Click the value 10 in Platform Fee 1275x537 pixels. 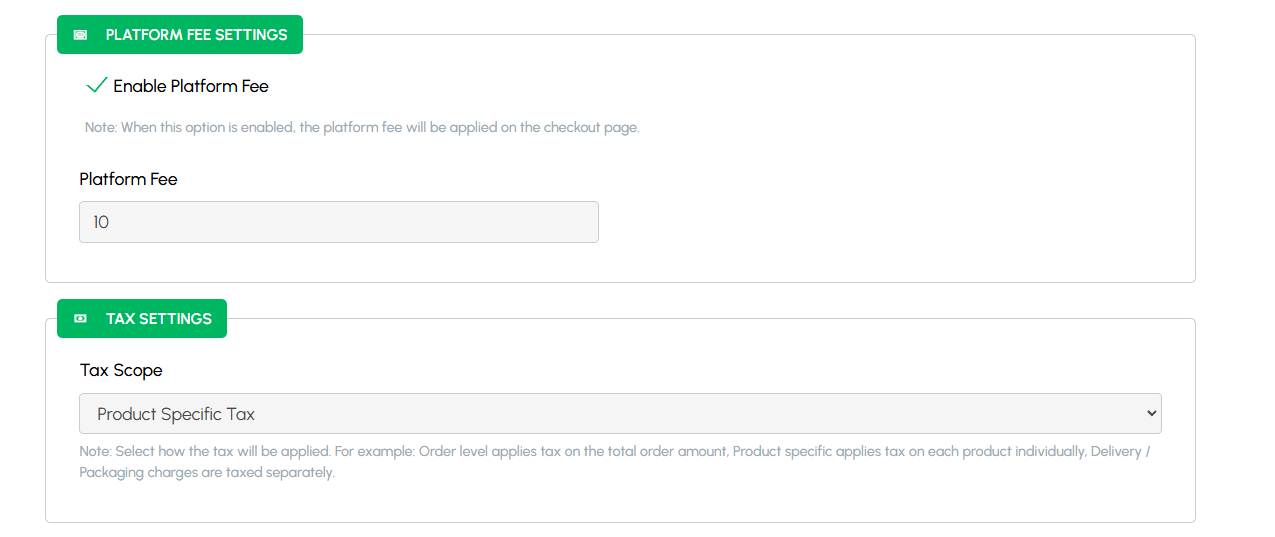tap(101, 222)
